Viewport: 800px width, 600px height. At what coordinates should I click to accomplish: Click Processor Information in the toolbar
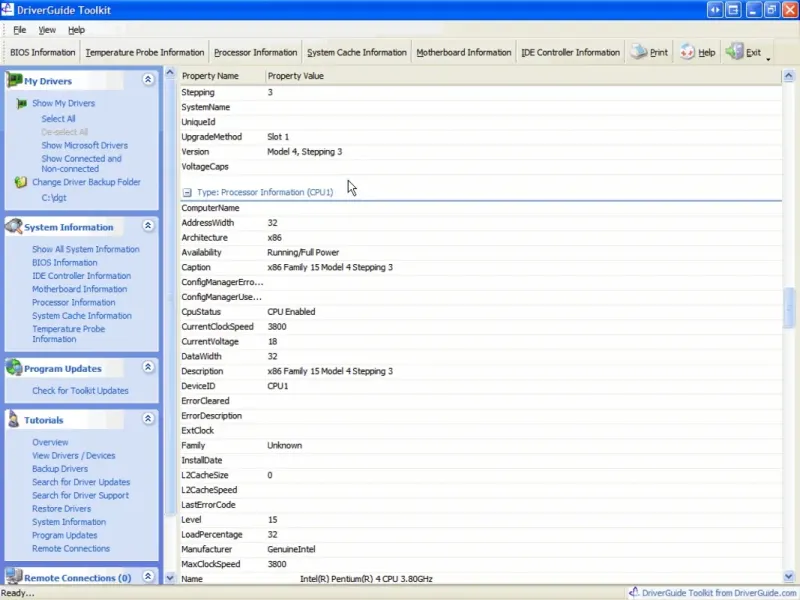[255, 52]
